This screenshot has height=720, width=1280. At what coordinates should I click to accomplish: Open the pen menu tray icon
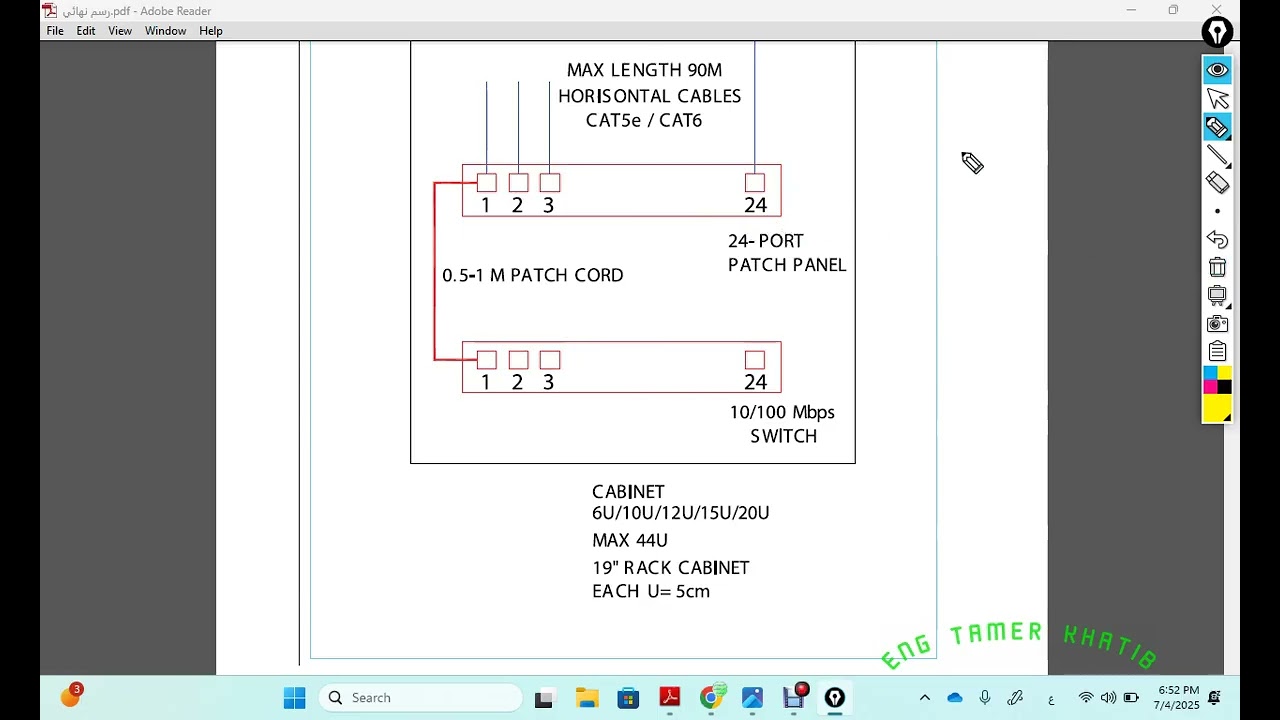1016,698
